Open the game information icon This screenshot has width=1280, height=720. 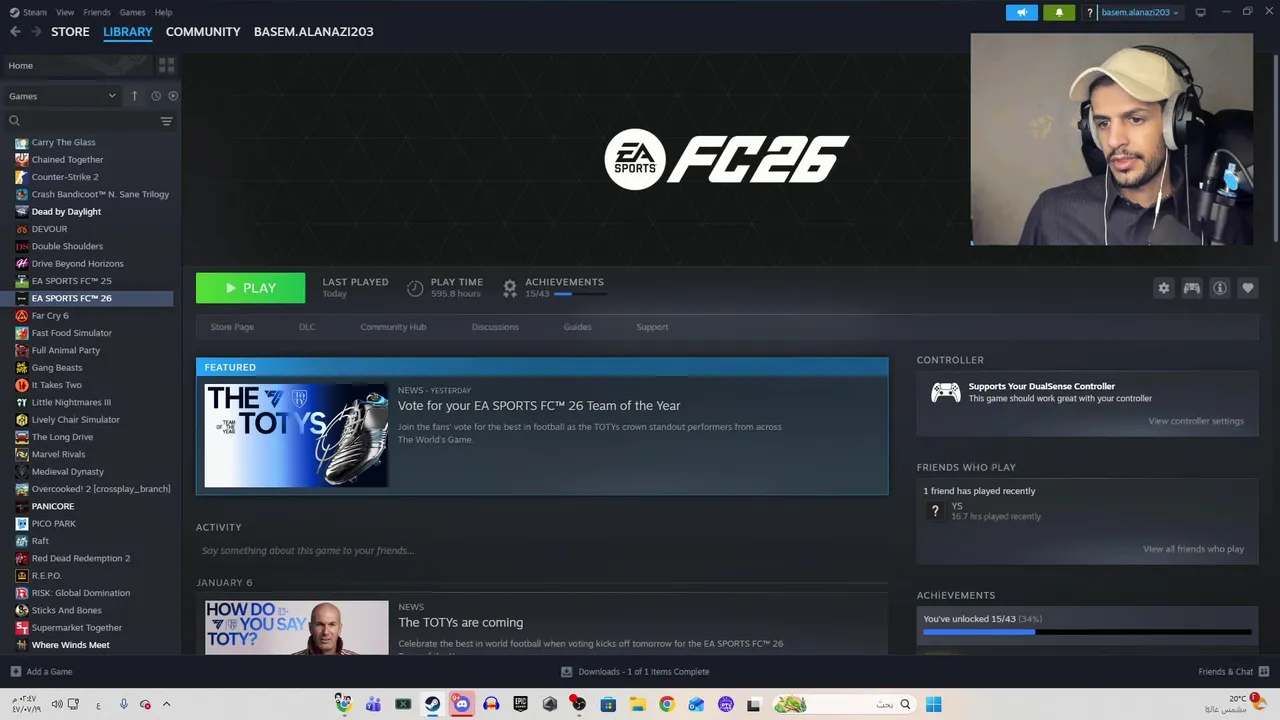click(1220, 288)
